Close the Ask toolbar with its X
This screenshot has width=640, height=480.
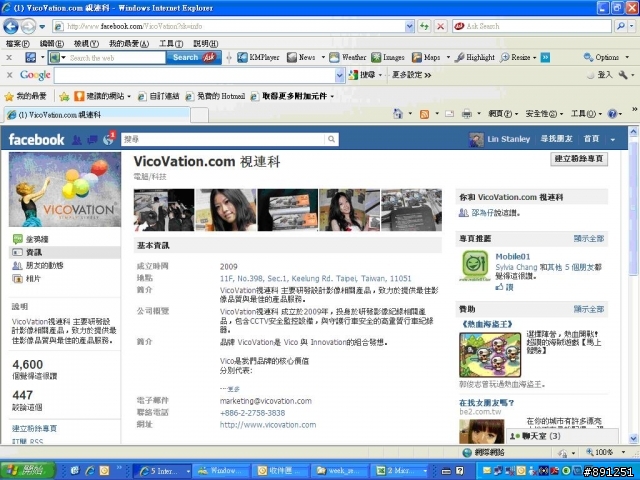[x=9, y=58]
